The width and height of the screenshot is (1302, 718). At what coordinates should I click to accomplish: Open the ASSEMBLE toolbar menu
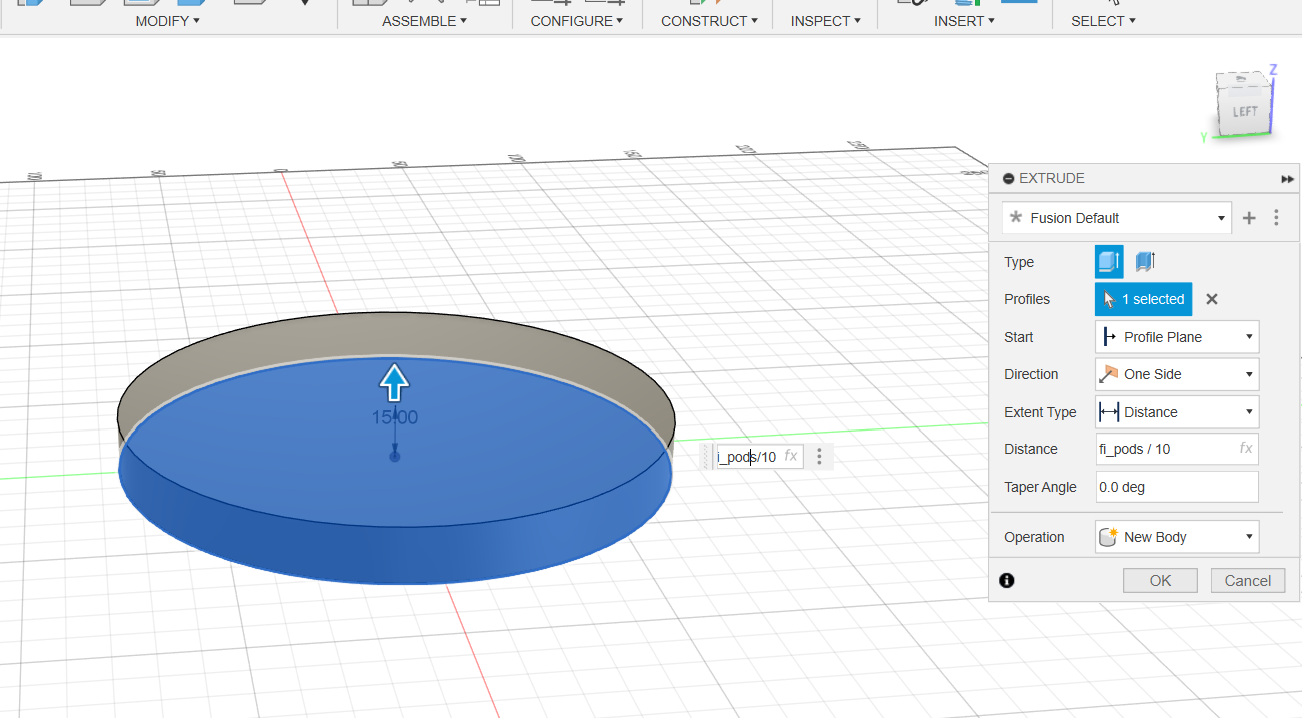tap(424, 21)
